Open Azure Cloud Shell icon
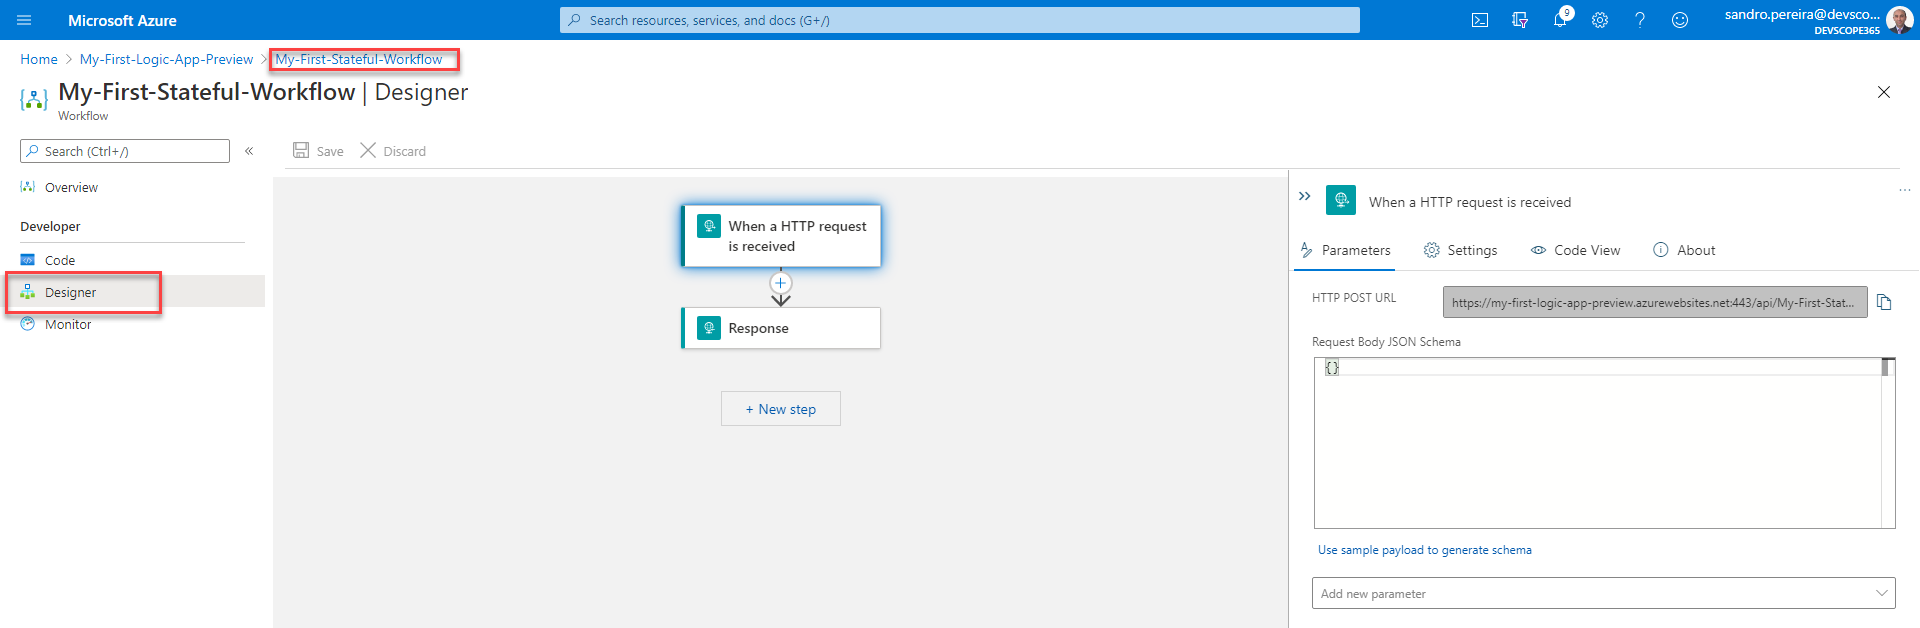1920x628 pixels. 1480,20
